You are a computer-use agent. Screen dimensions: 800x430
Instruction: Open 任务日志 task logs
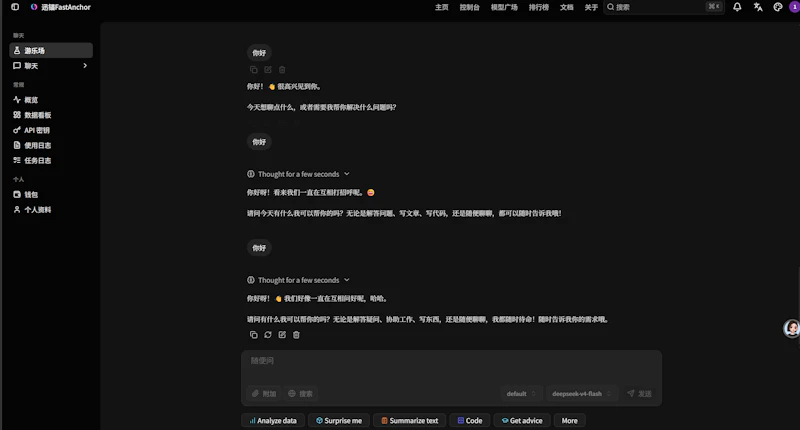click(51, 160)
